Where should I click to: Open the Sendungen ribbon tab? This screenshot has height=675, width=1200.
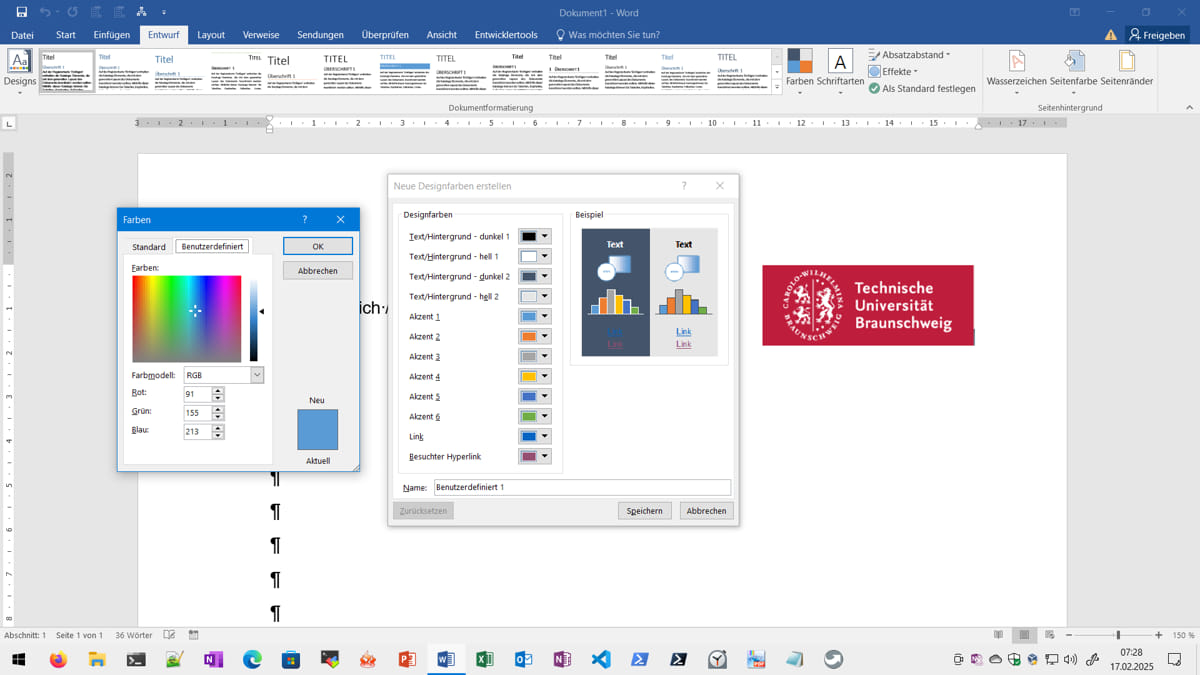(320, 34)
